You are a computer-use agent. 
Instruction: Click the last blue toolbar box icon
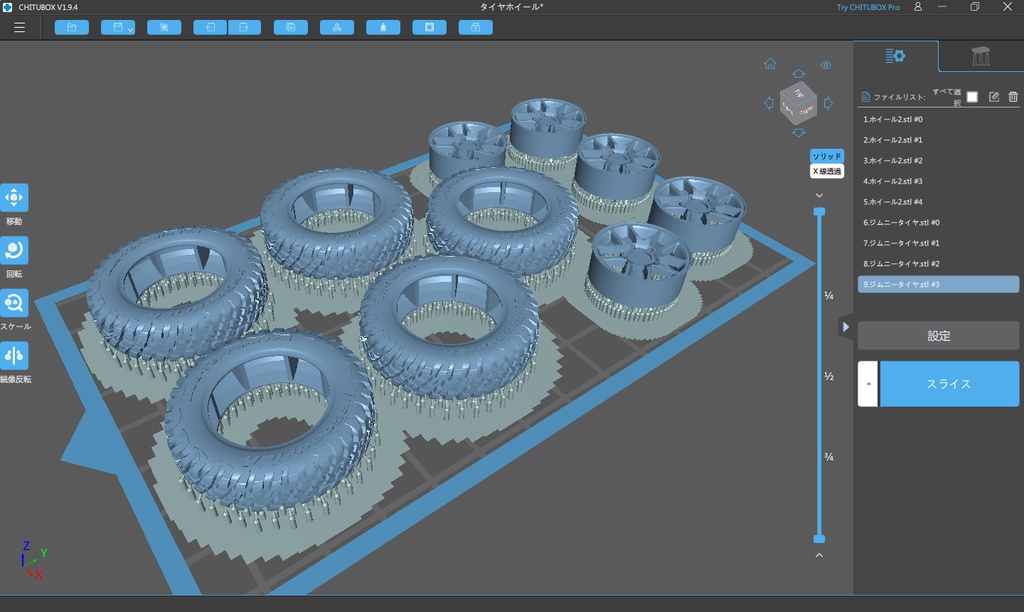(476, 27)
